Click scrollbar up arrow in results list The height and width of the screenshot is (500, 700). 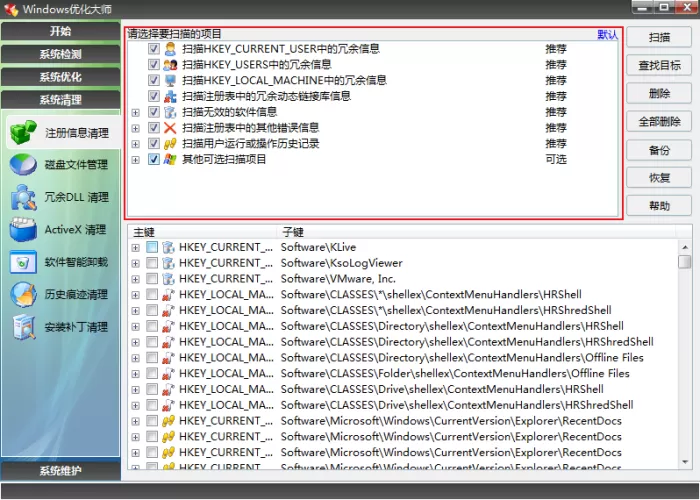(x=685, y=247)
